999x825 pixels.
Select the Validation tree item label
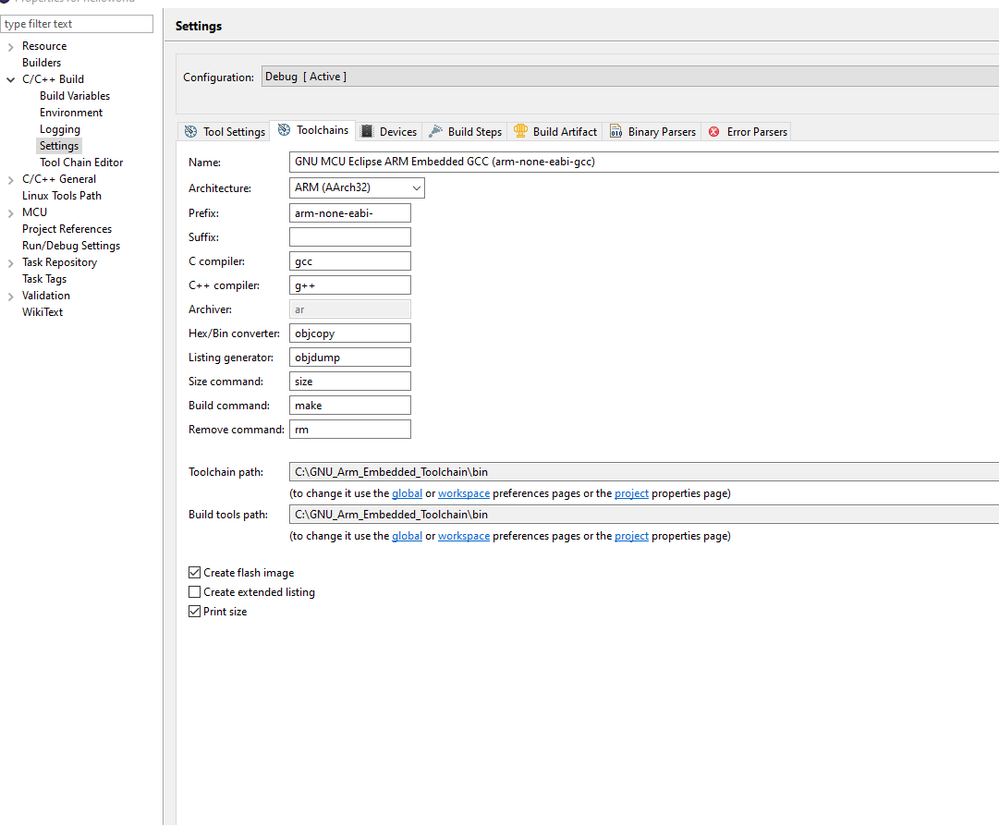46,296
